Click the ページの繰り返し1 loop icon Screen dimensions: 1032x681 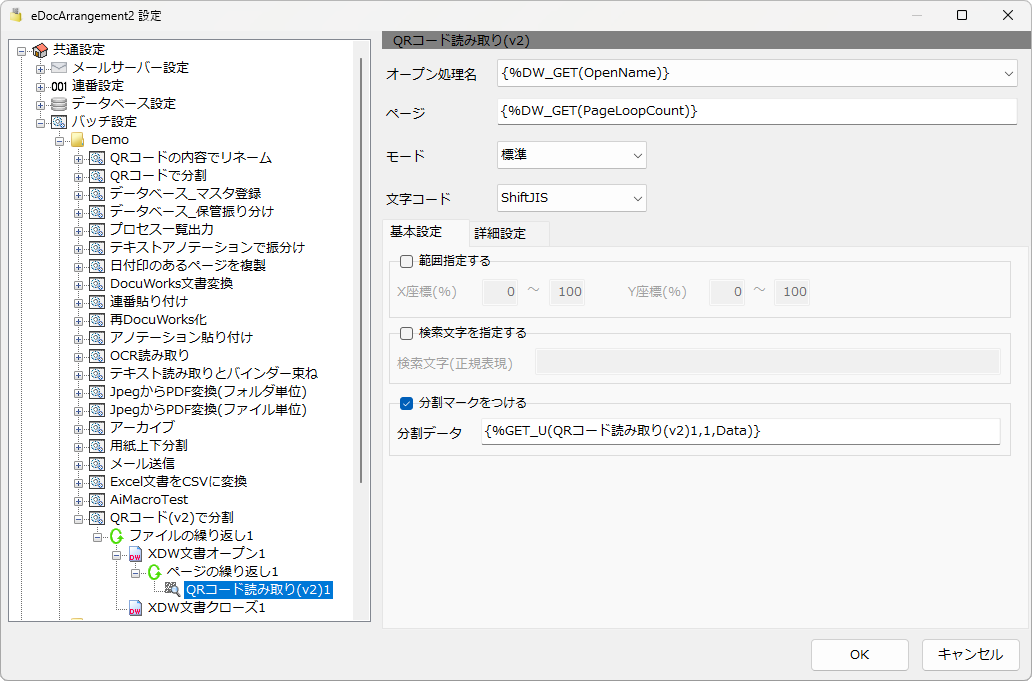coord(154,572)
